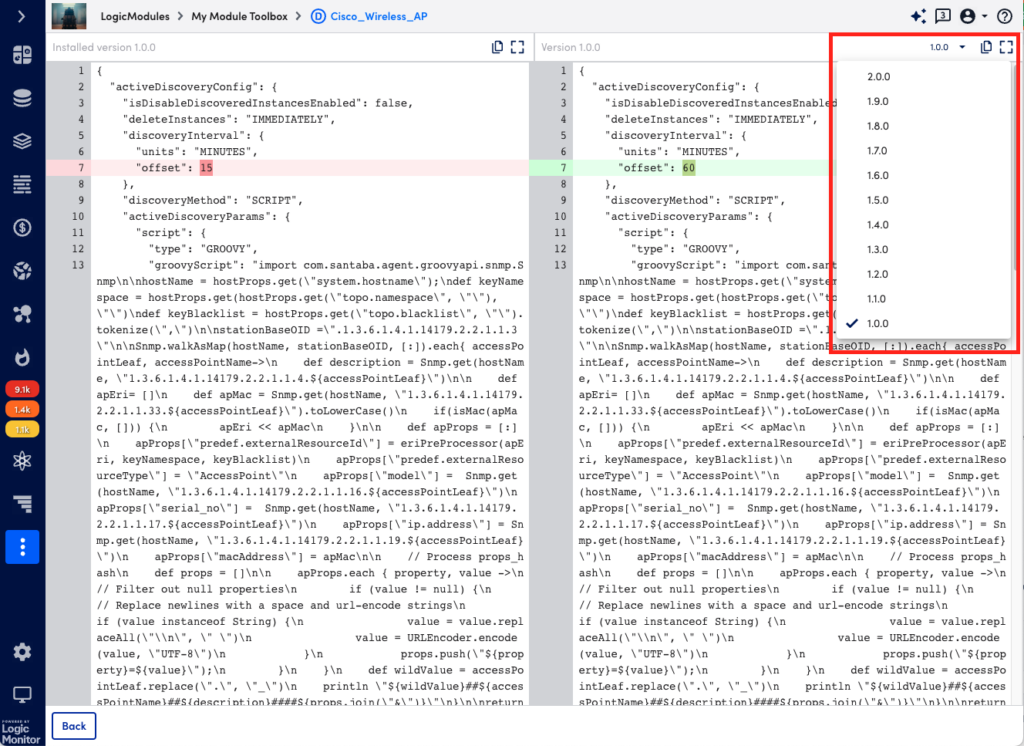
Task: Click the blue Modules icon in sidebar
Action: point(22,546)
